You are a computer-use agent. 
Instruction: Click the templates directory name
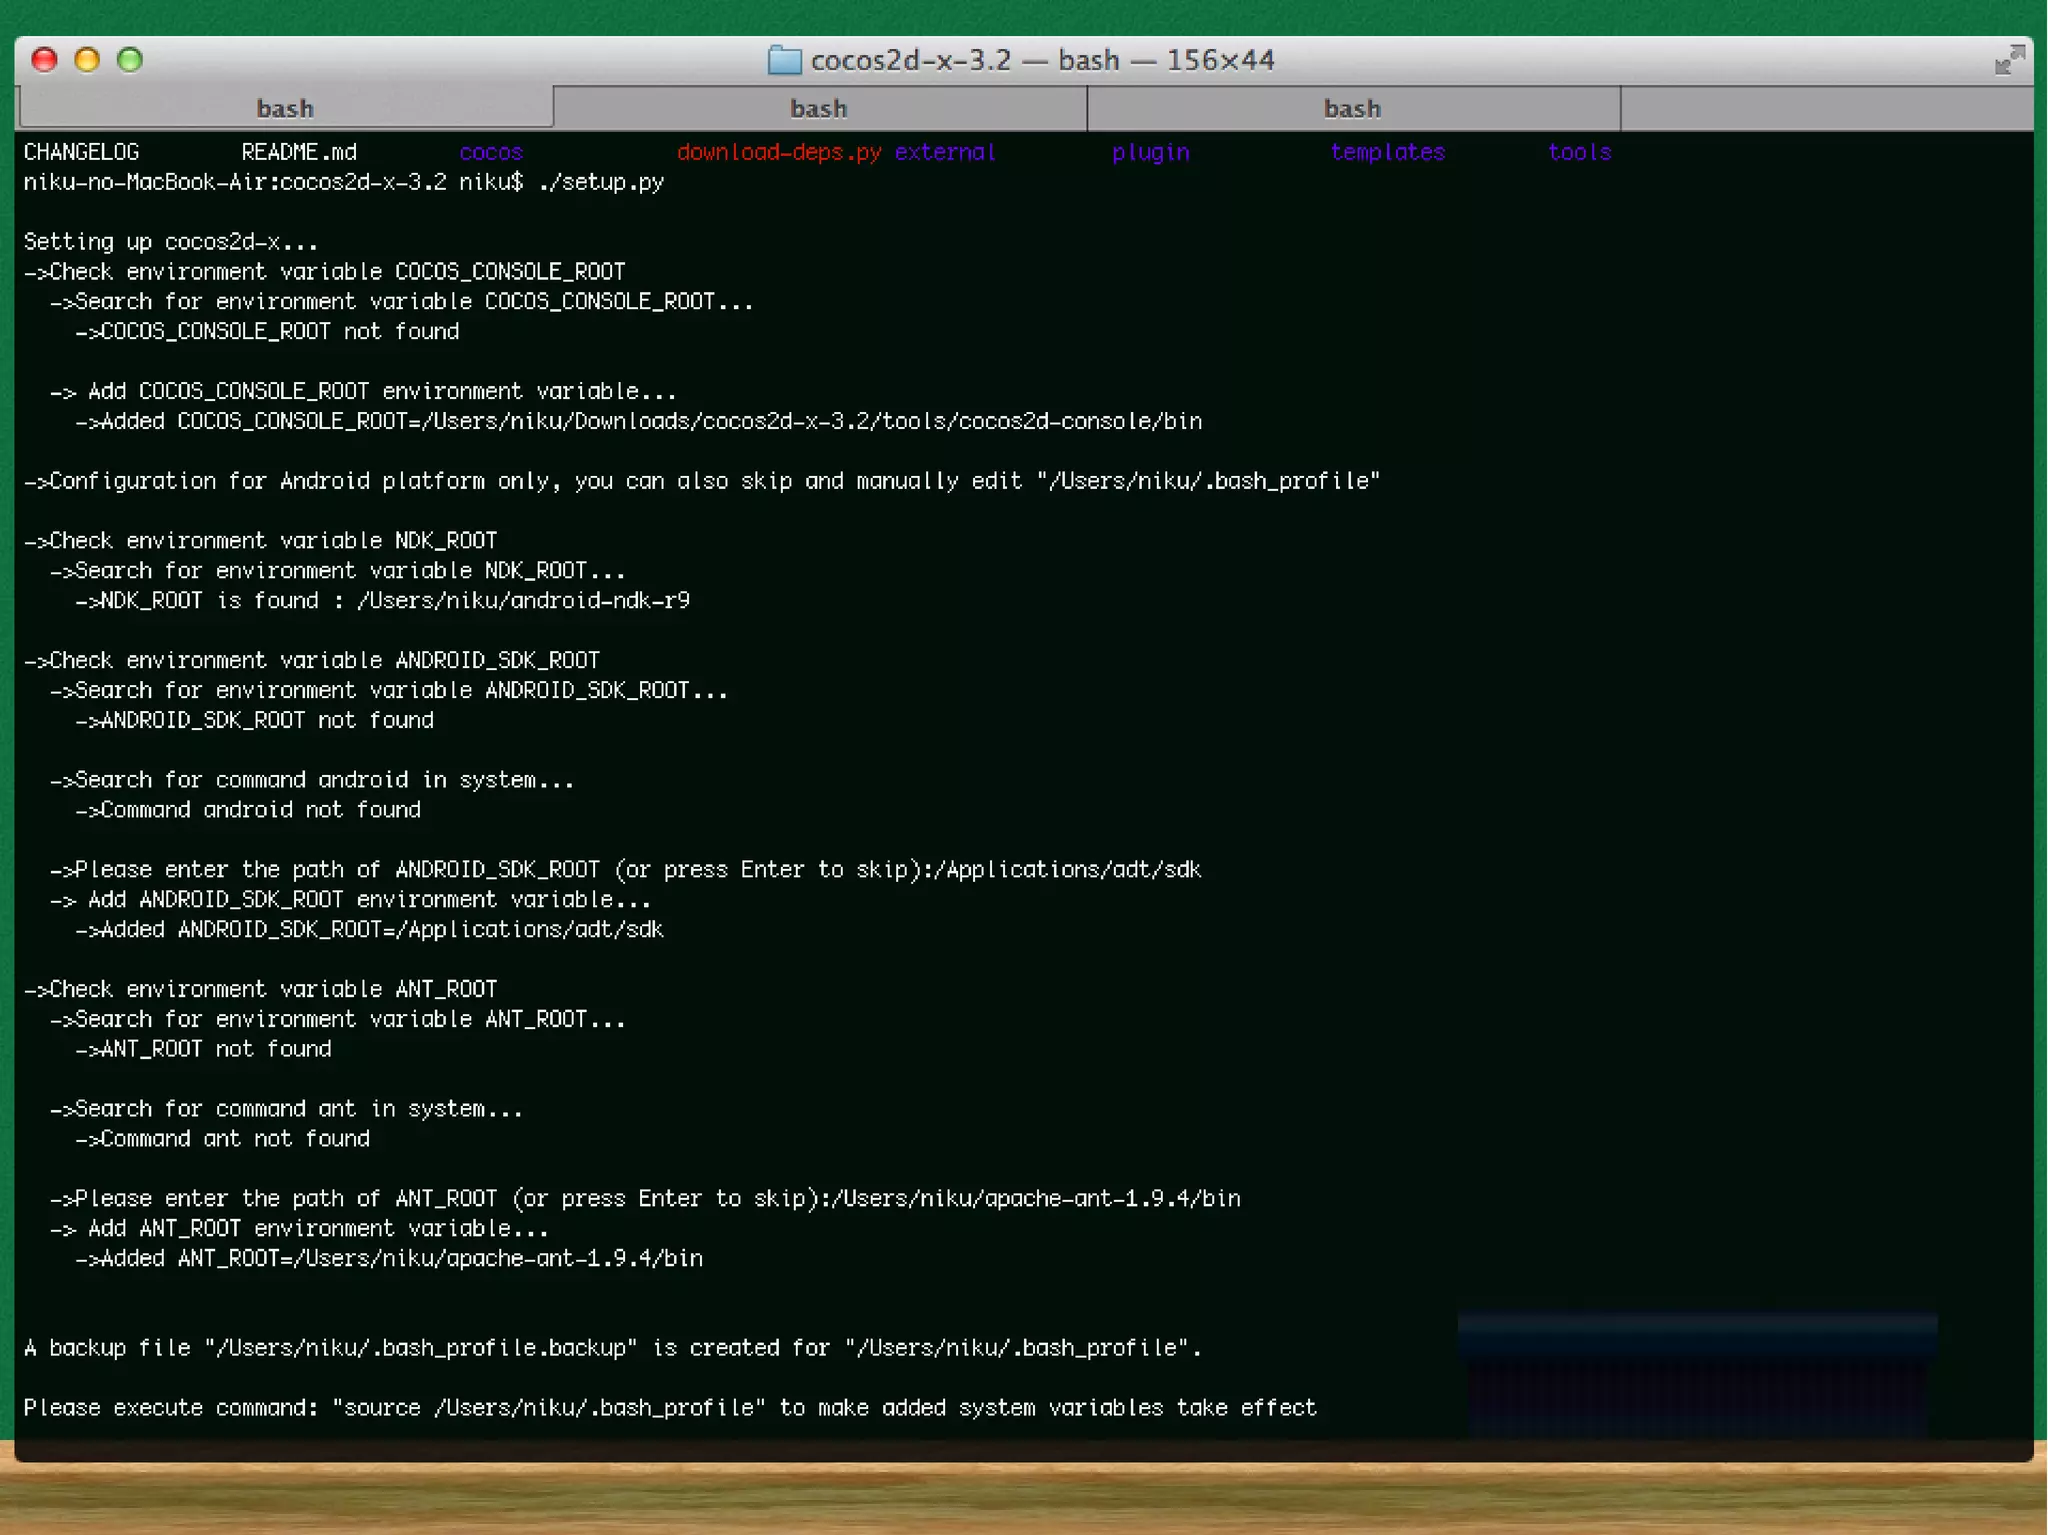click(x=1387, y=152)
